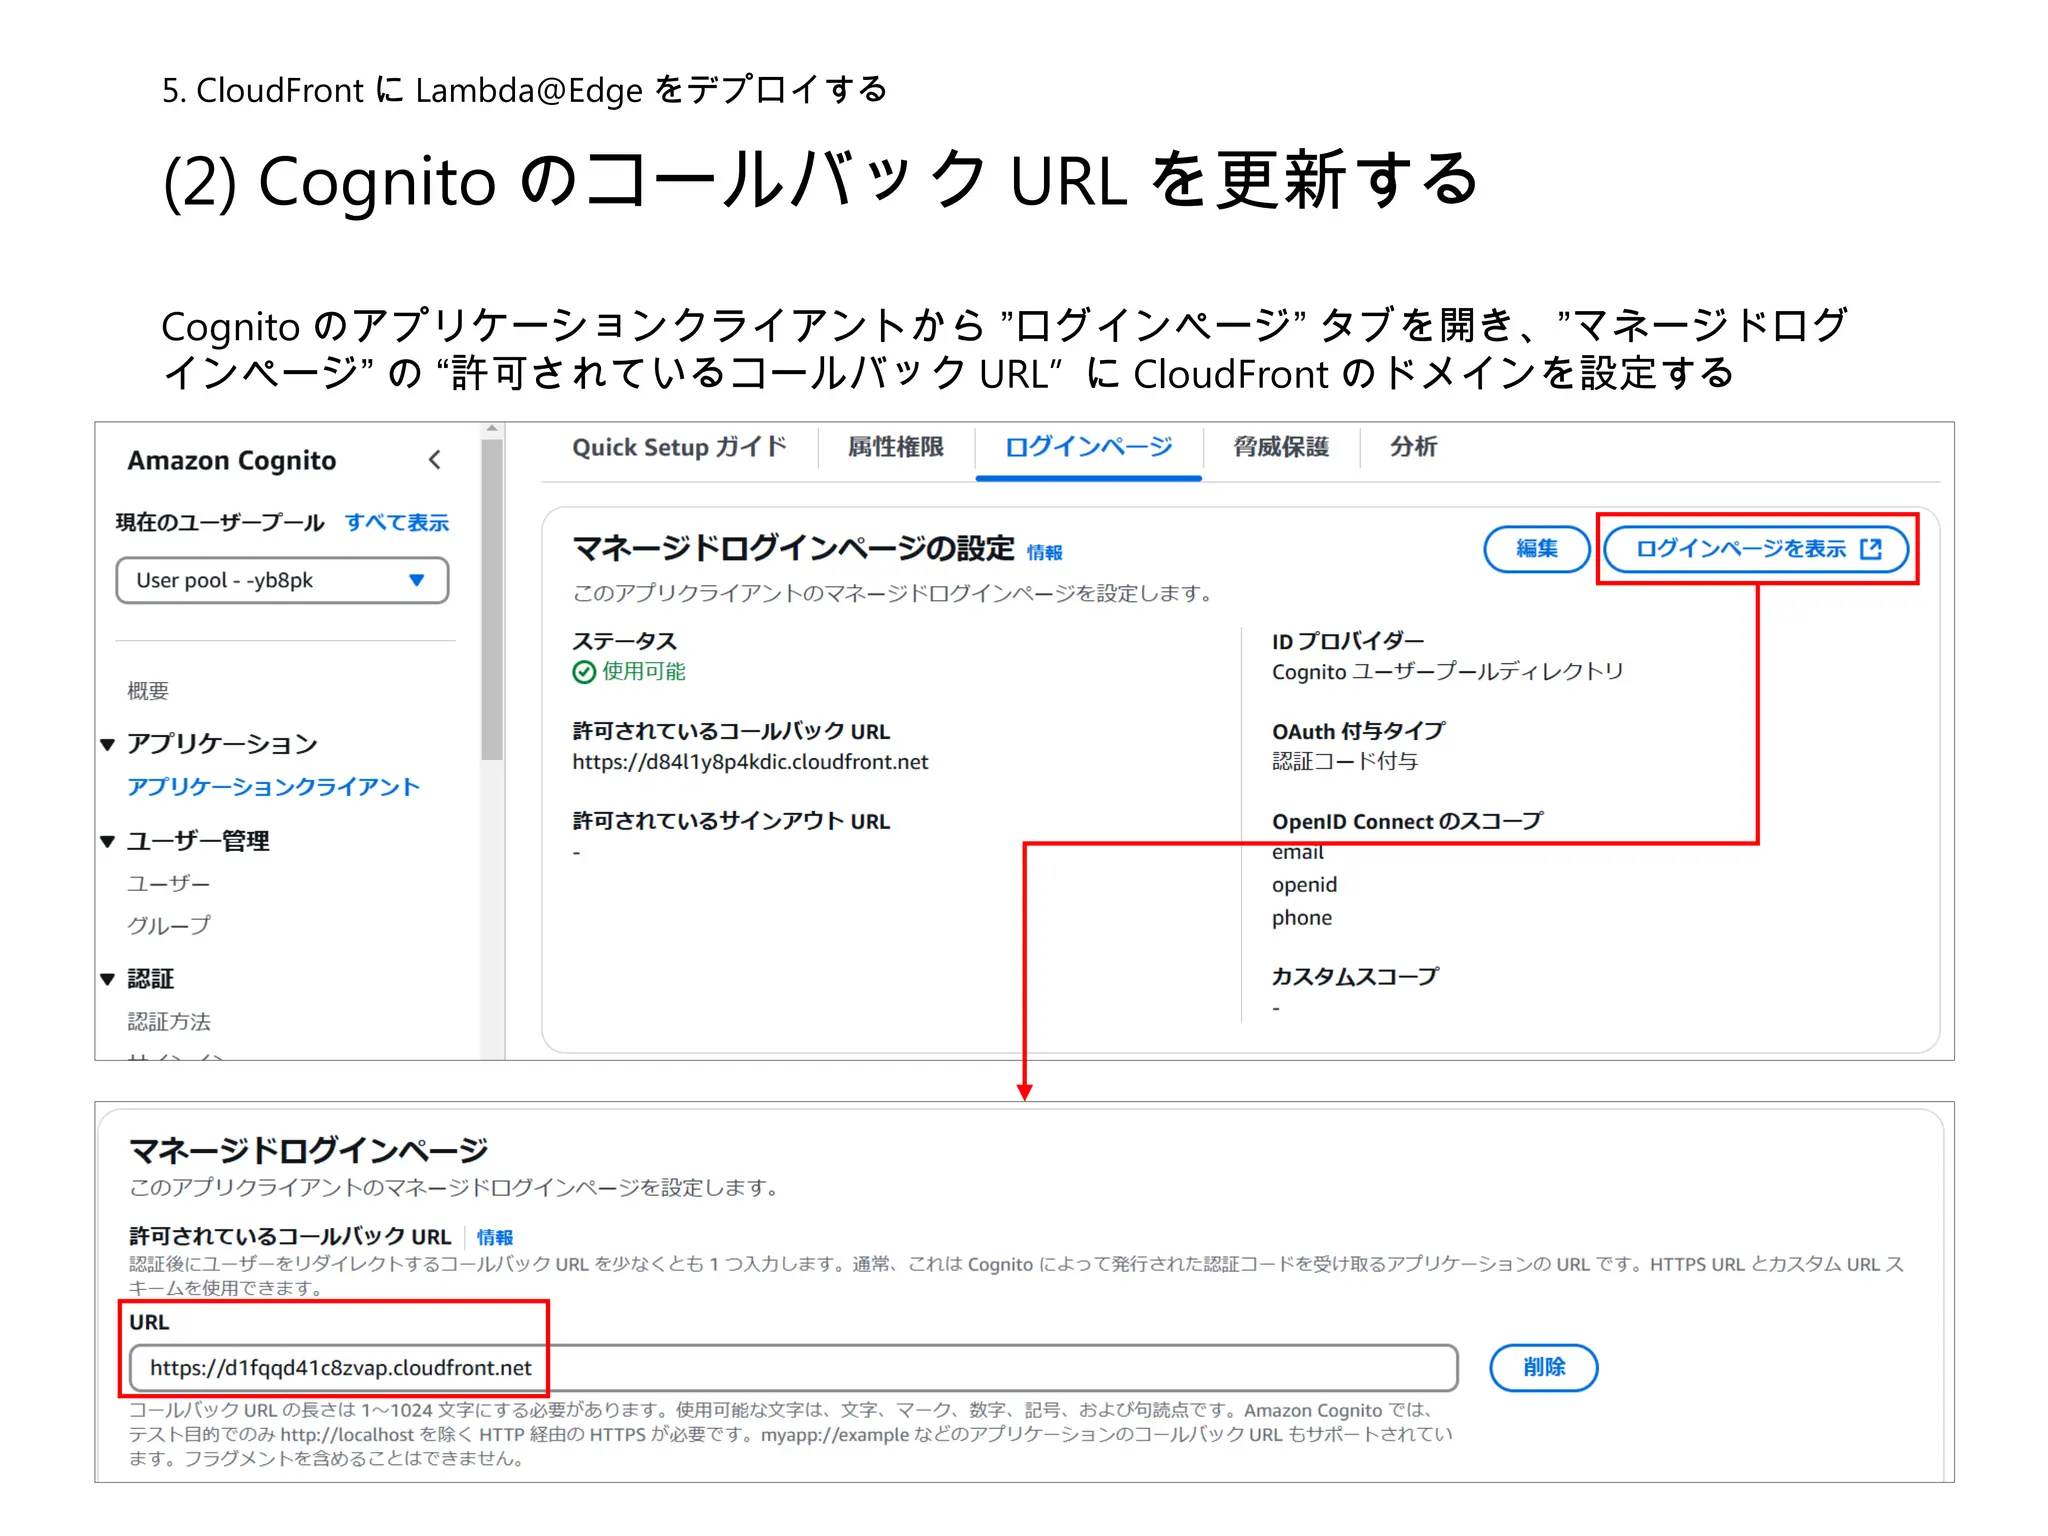The height and width of the screenshot is (1536, 2048).
Task: Collapse the アプリケーション section triangle
Action: pyautogui.click(x=108, y=744)
